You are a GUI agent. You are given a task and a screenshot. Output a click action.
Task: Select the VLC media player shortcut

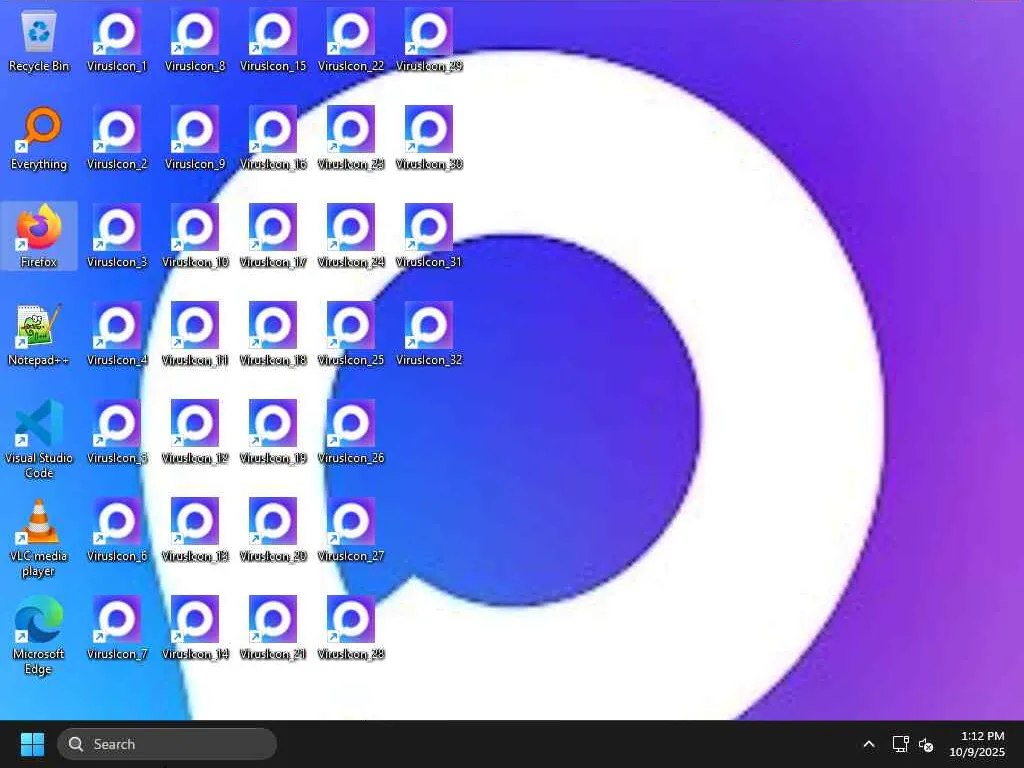click(39, 537)
